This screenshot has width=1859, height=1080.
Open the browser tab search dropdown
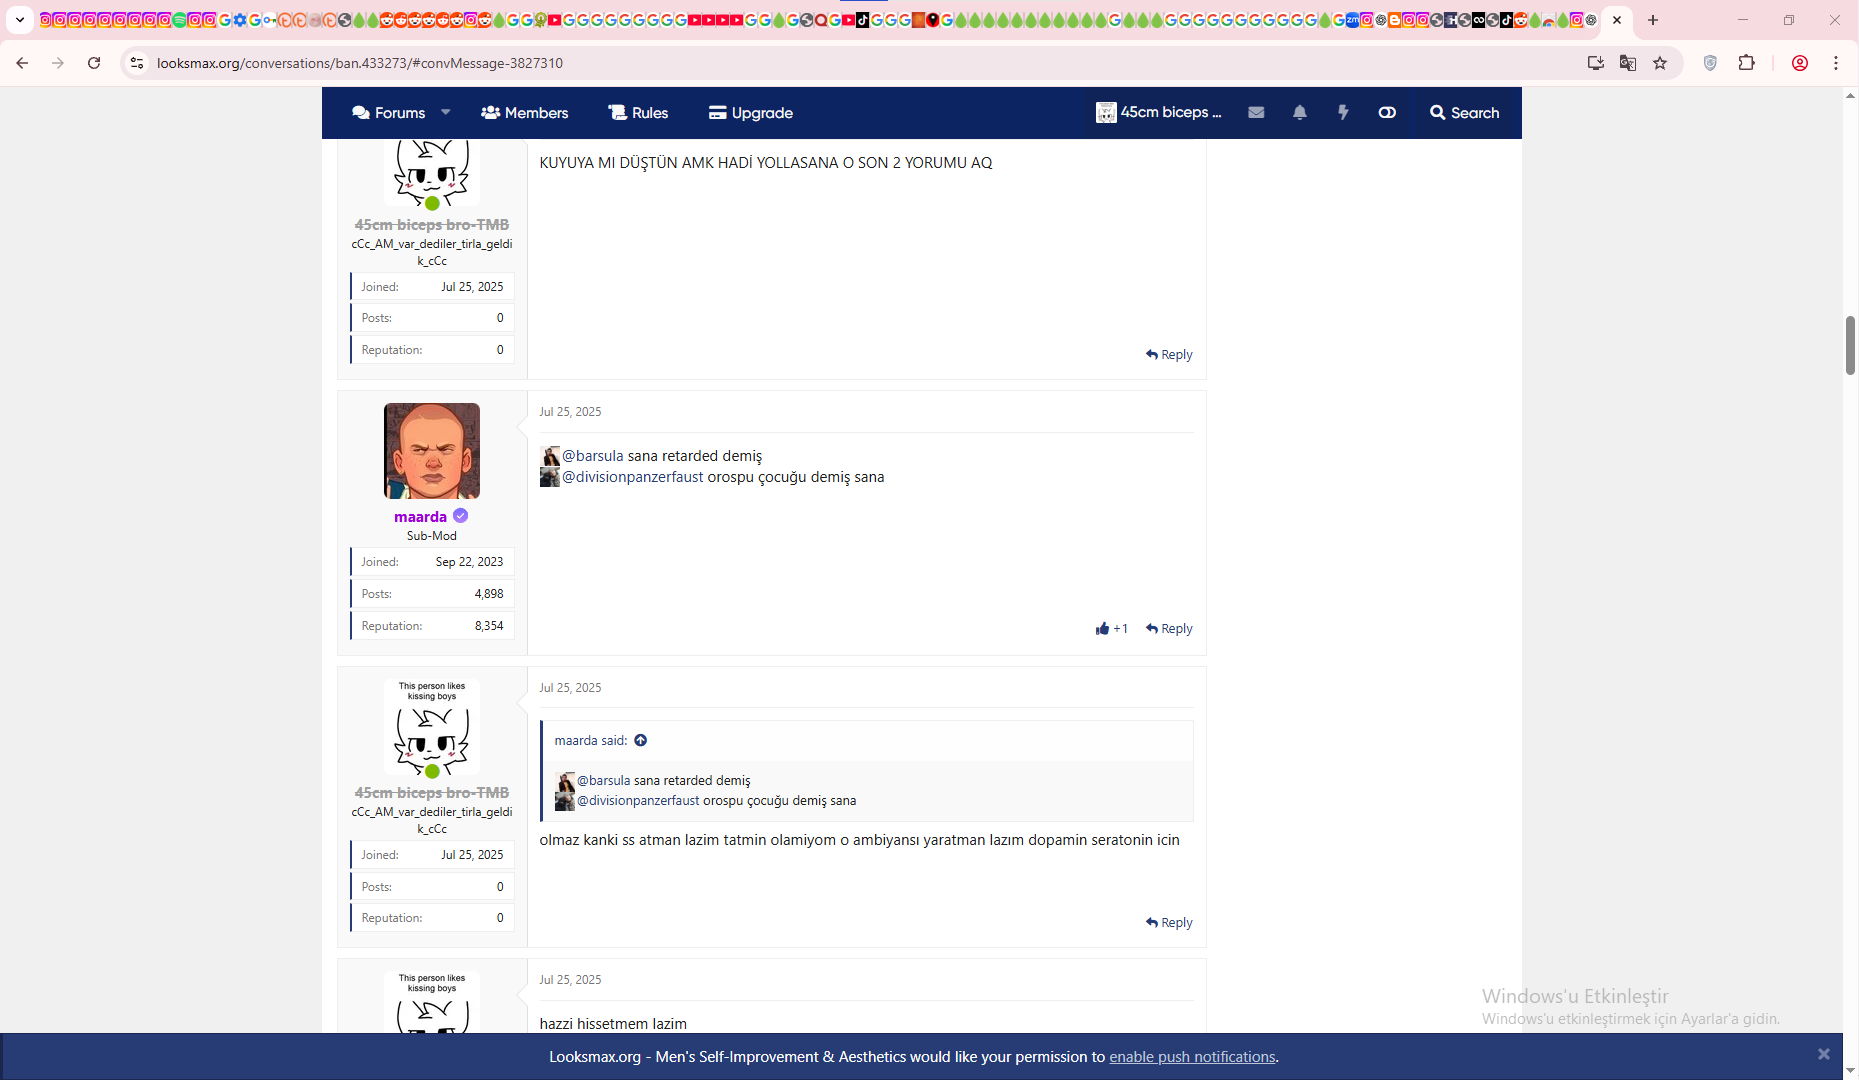pyautogui.click(x=20, y=20)
